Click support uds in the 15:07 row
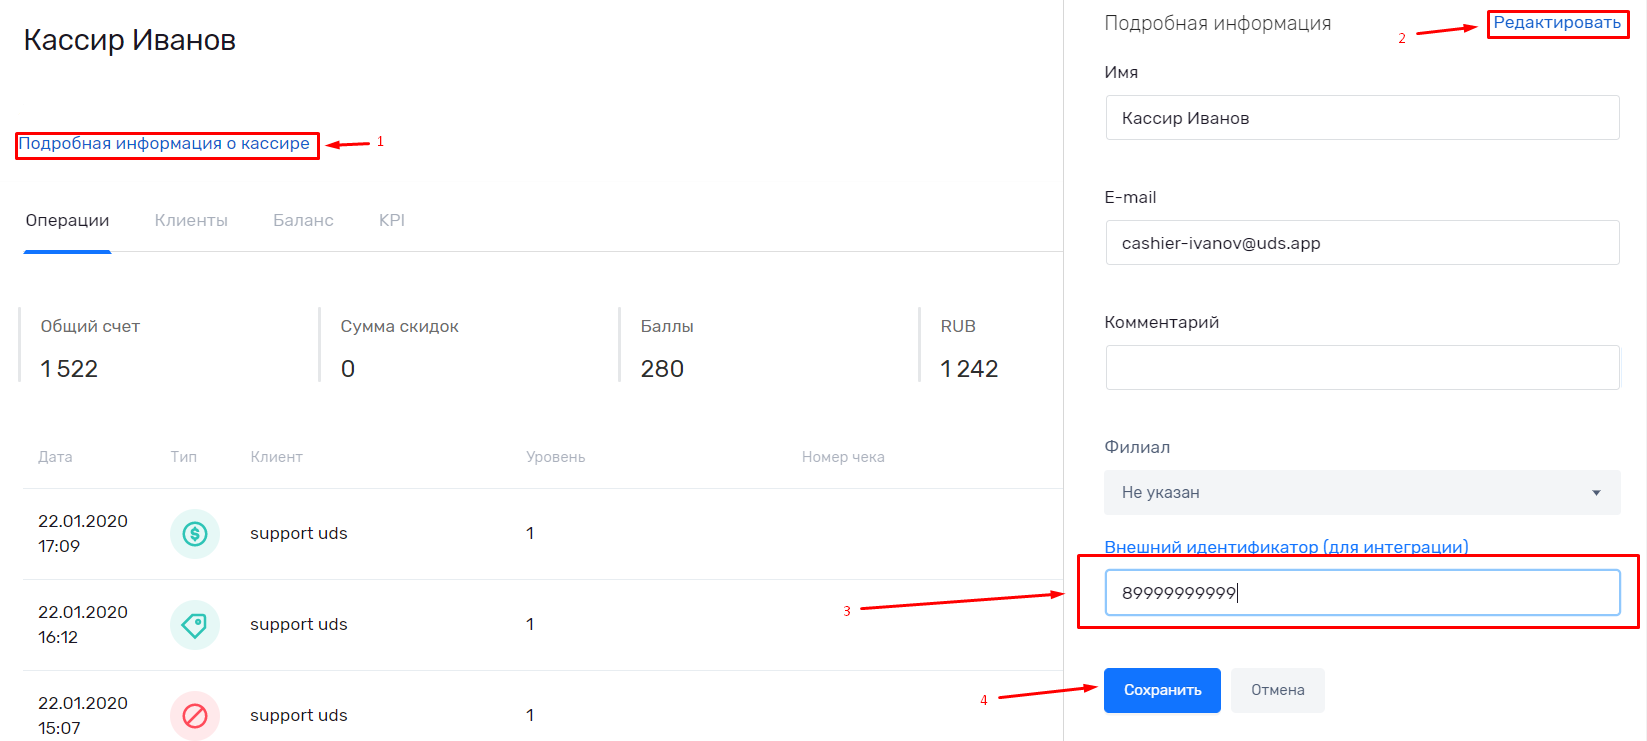1647x741 pixels. point(299,716)
